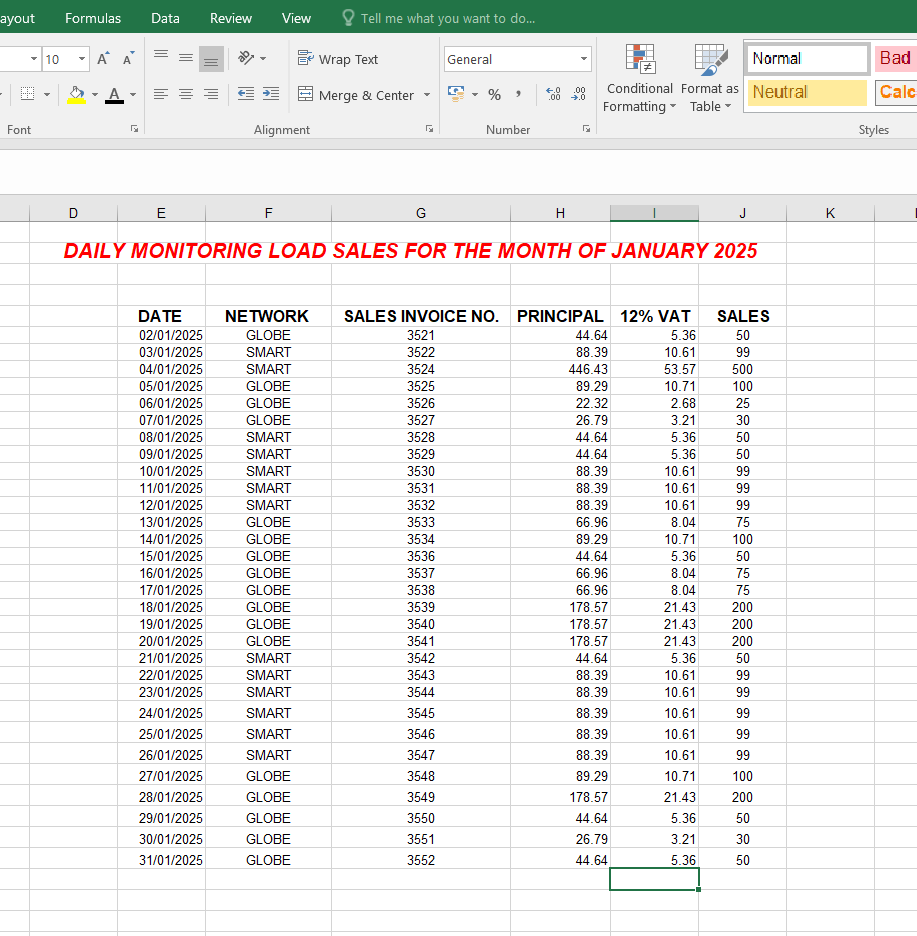Click the Format as Table icon

click(x=710, y=78)
